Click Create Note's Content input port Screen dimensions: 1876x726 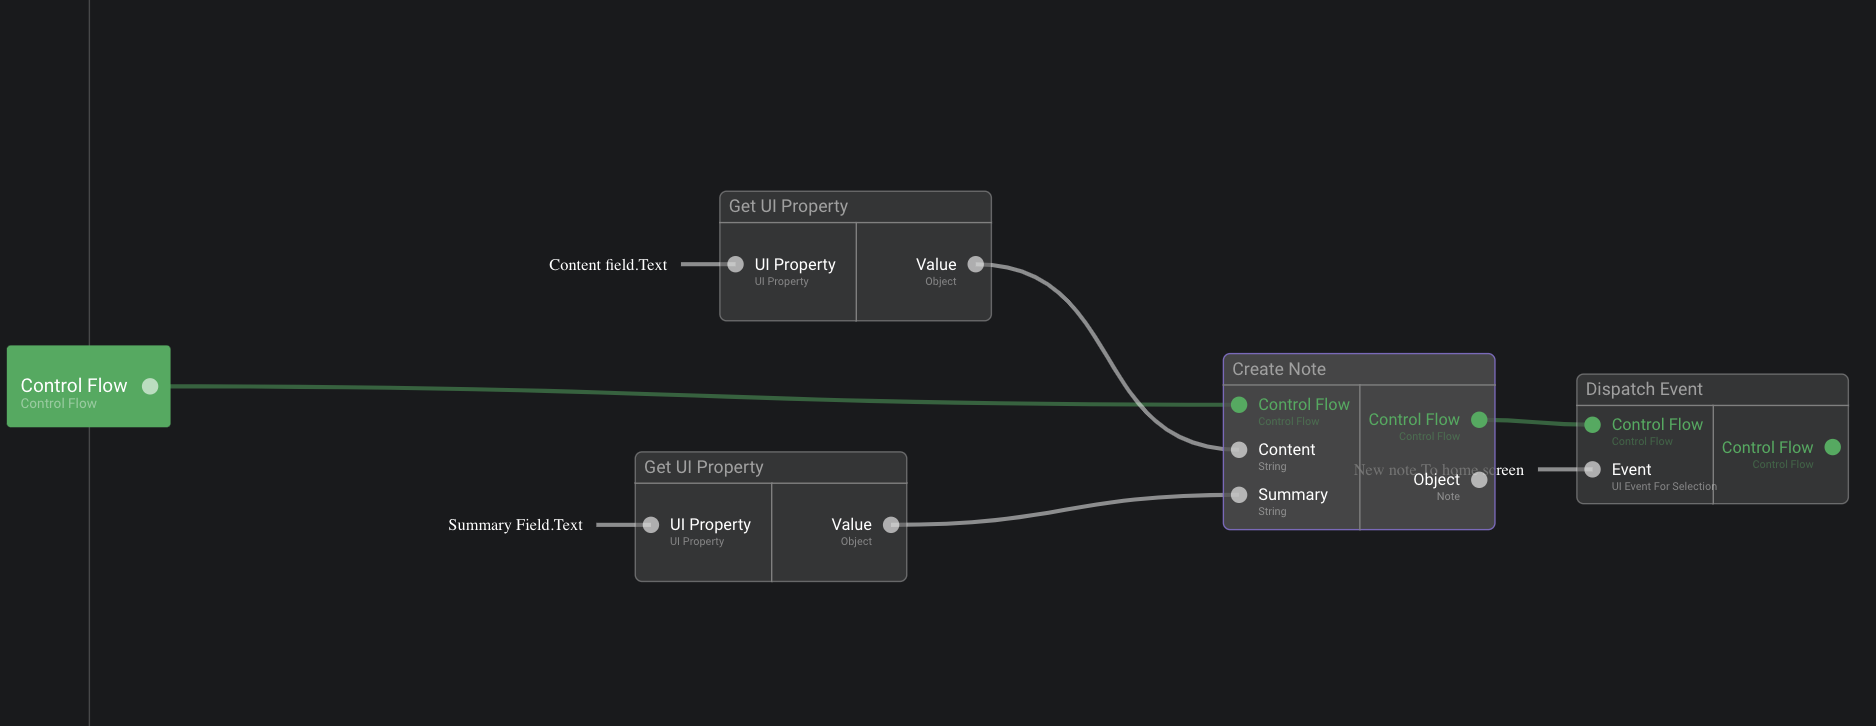tap(1239, 450)
